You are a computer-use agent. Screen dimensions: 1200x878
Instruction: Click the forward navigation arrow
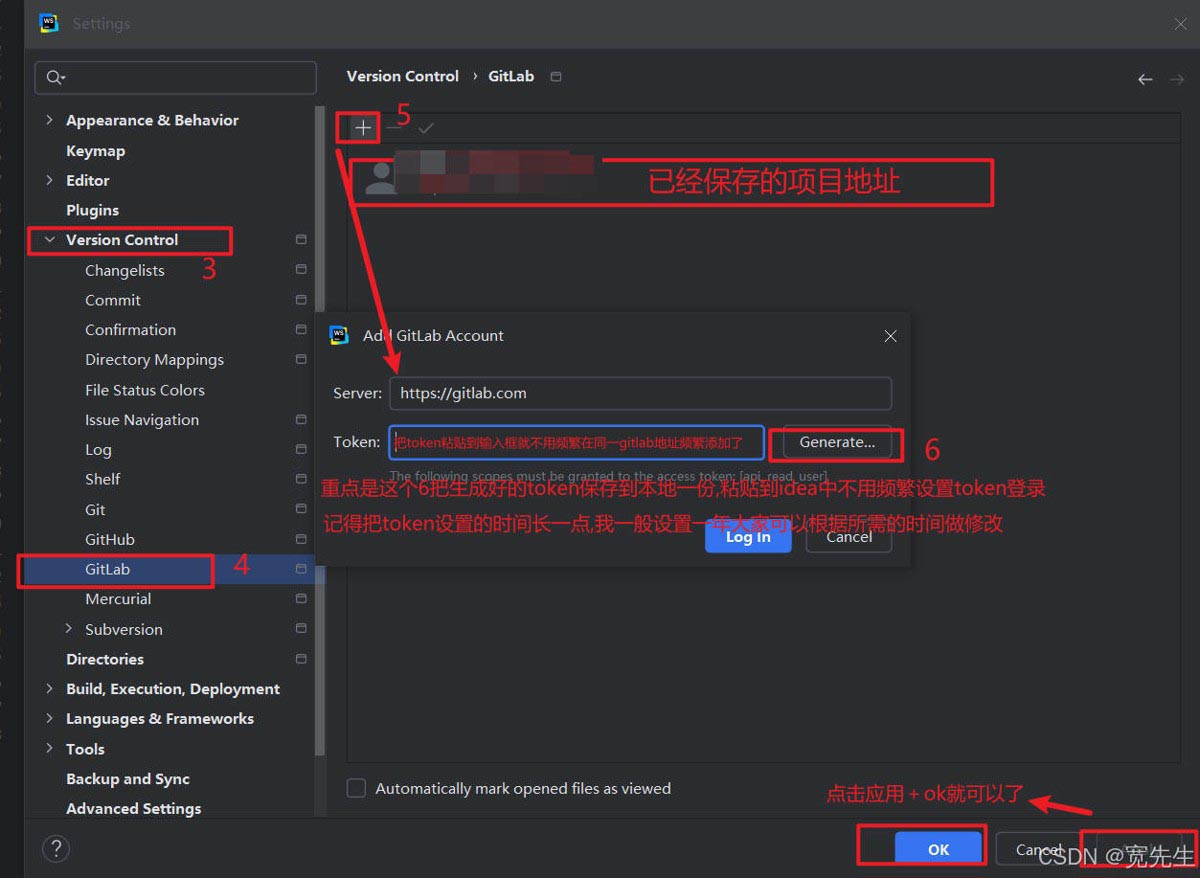coord(1177,79)
